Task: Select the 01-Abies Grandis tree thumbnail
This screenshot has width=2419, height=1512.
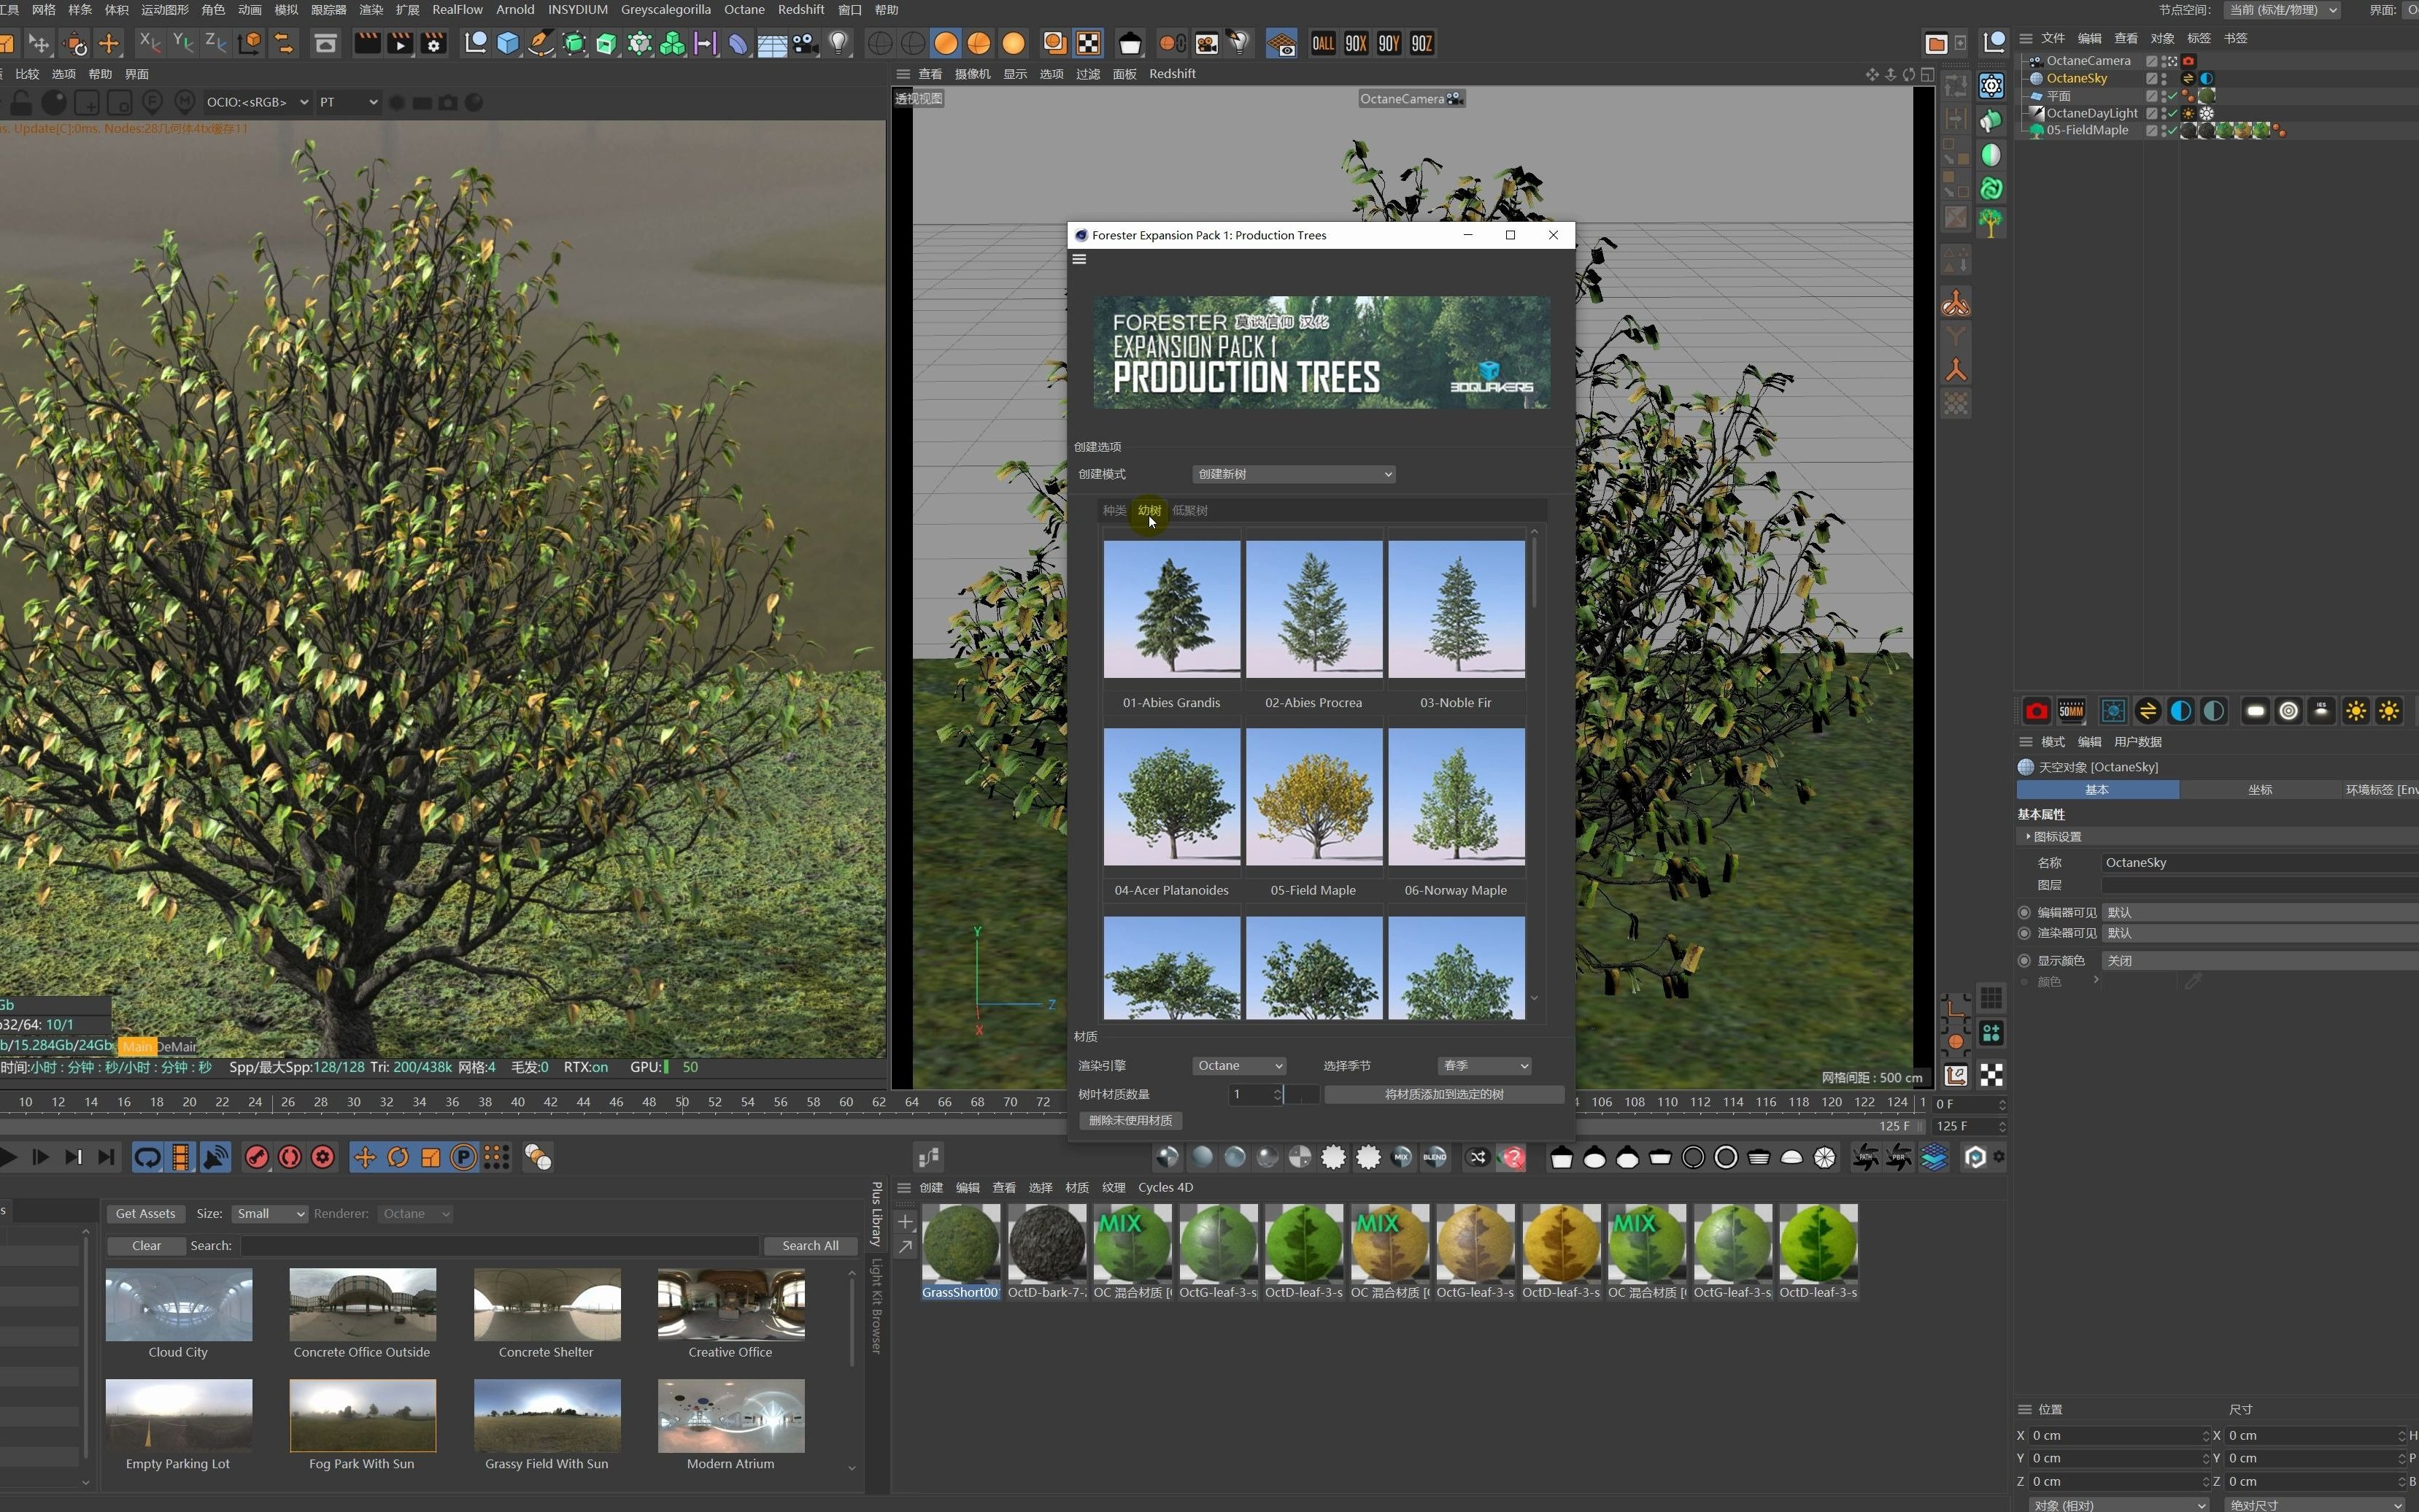Action: coord(1171,608)
